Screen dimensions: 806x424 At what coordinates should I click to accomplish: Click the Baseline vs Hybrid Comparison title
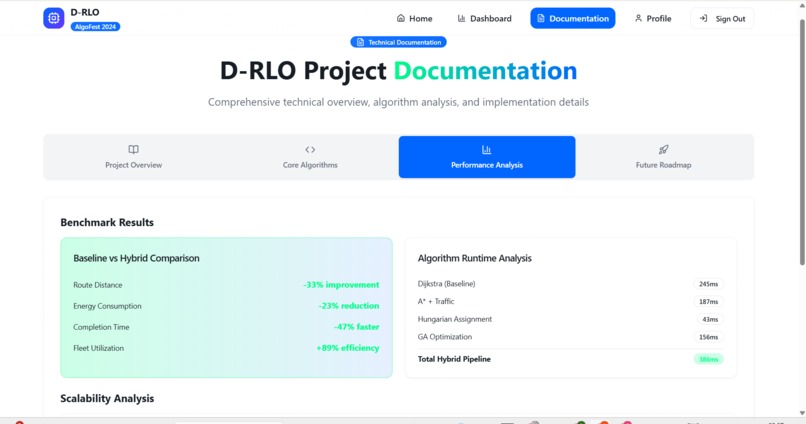click(136, 258)
